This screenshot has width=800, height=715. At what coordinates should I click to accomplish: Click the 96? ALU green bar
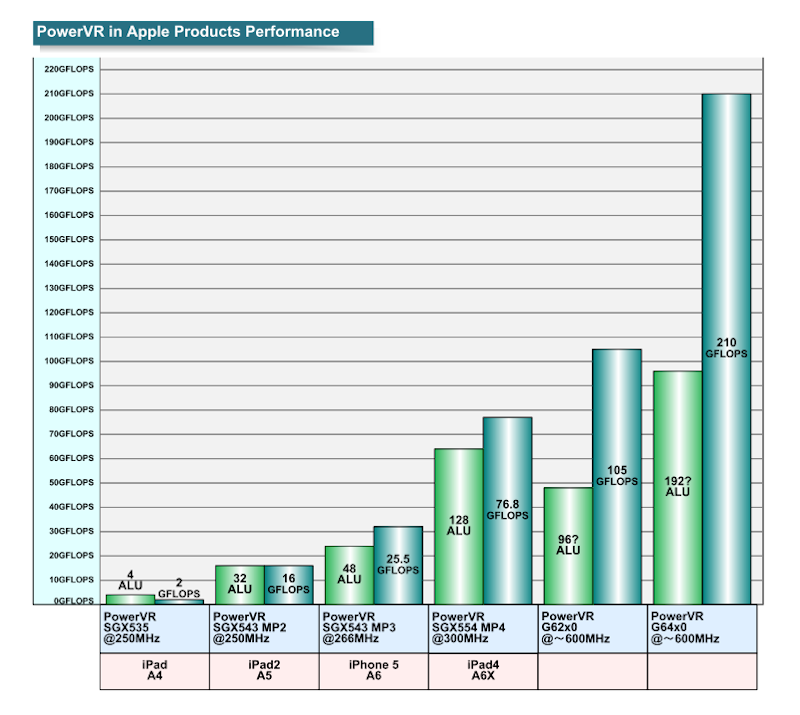coord(568,546)
